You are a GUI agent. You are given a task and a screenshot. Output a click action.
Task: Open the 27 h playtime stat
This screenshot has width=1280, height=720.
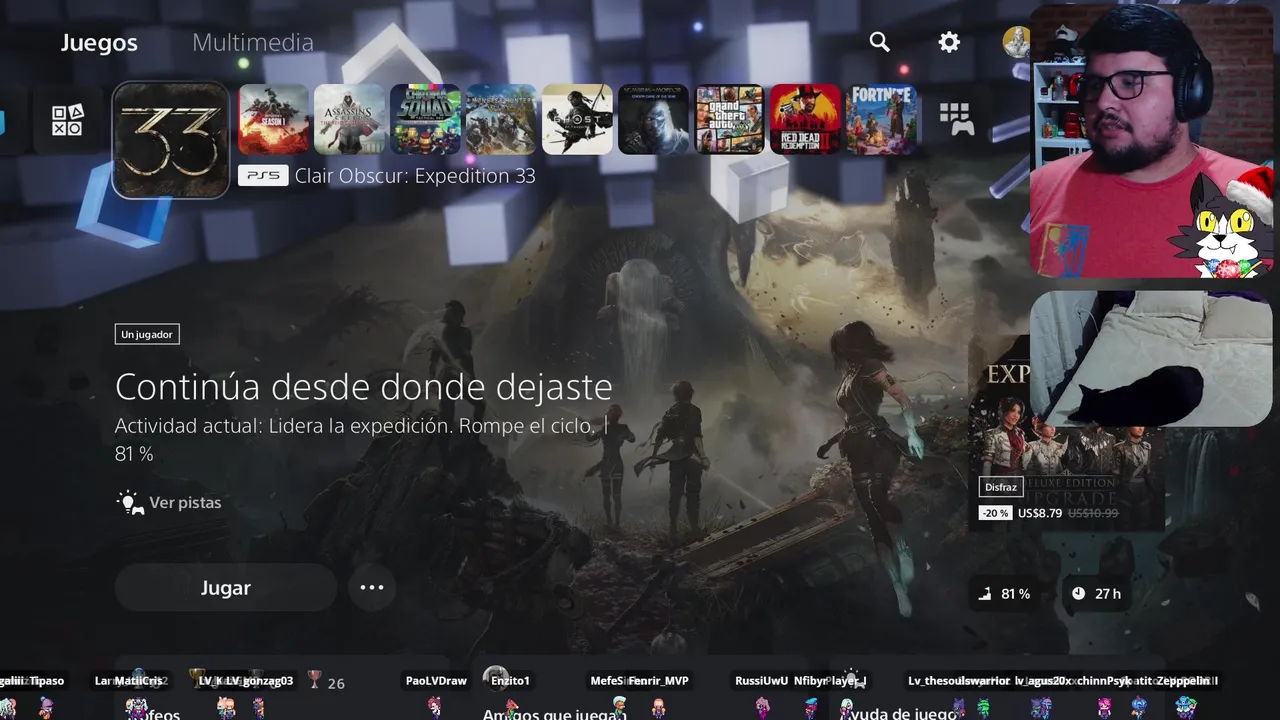coord(1096,594)
